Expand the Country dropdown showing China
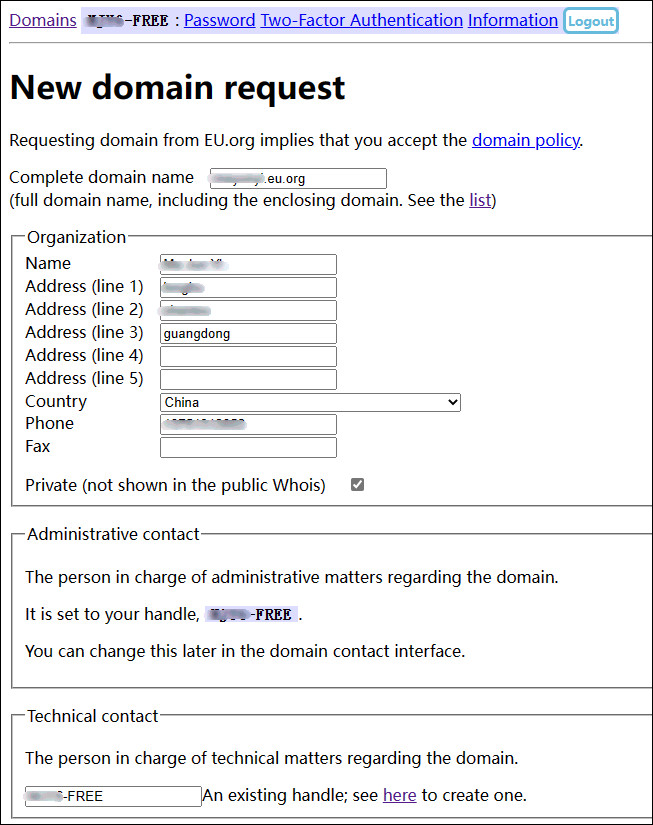 [x=310, y=403]
